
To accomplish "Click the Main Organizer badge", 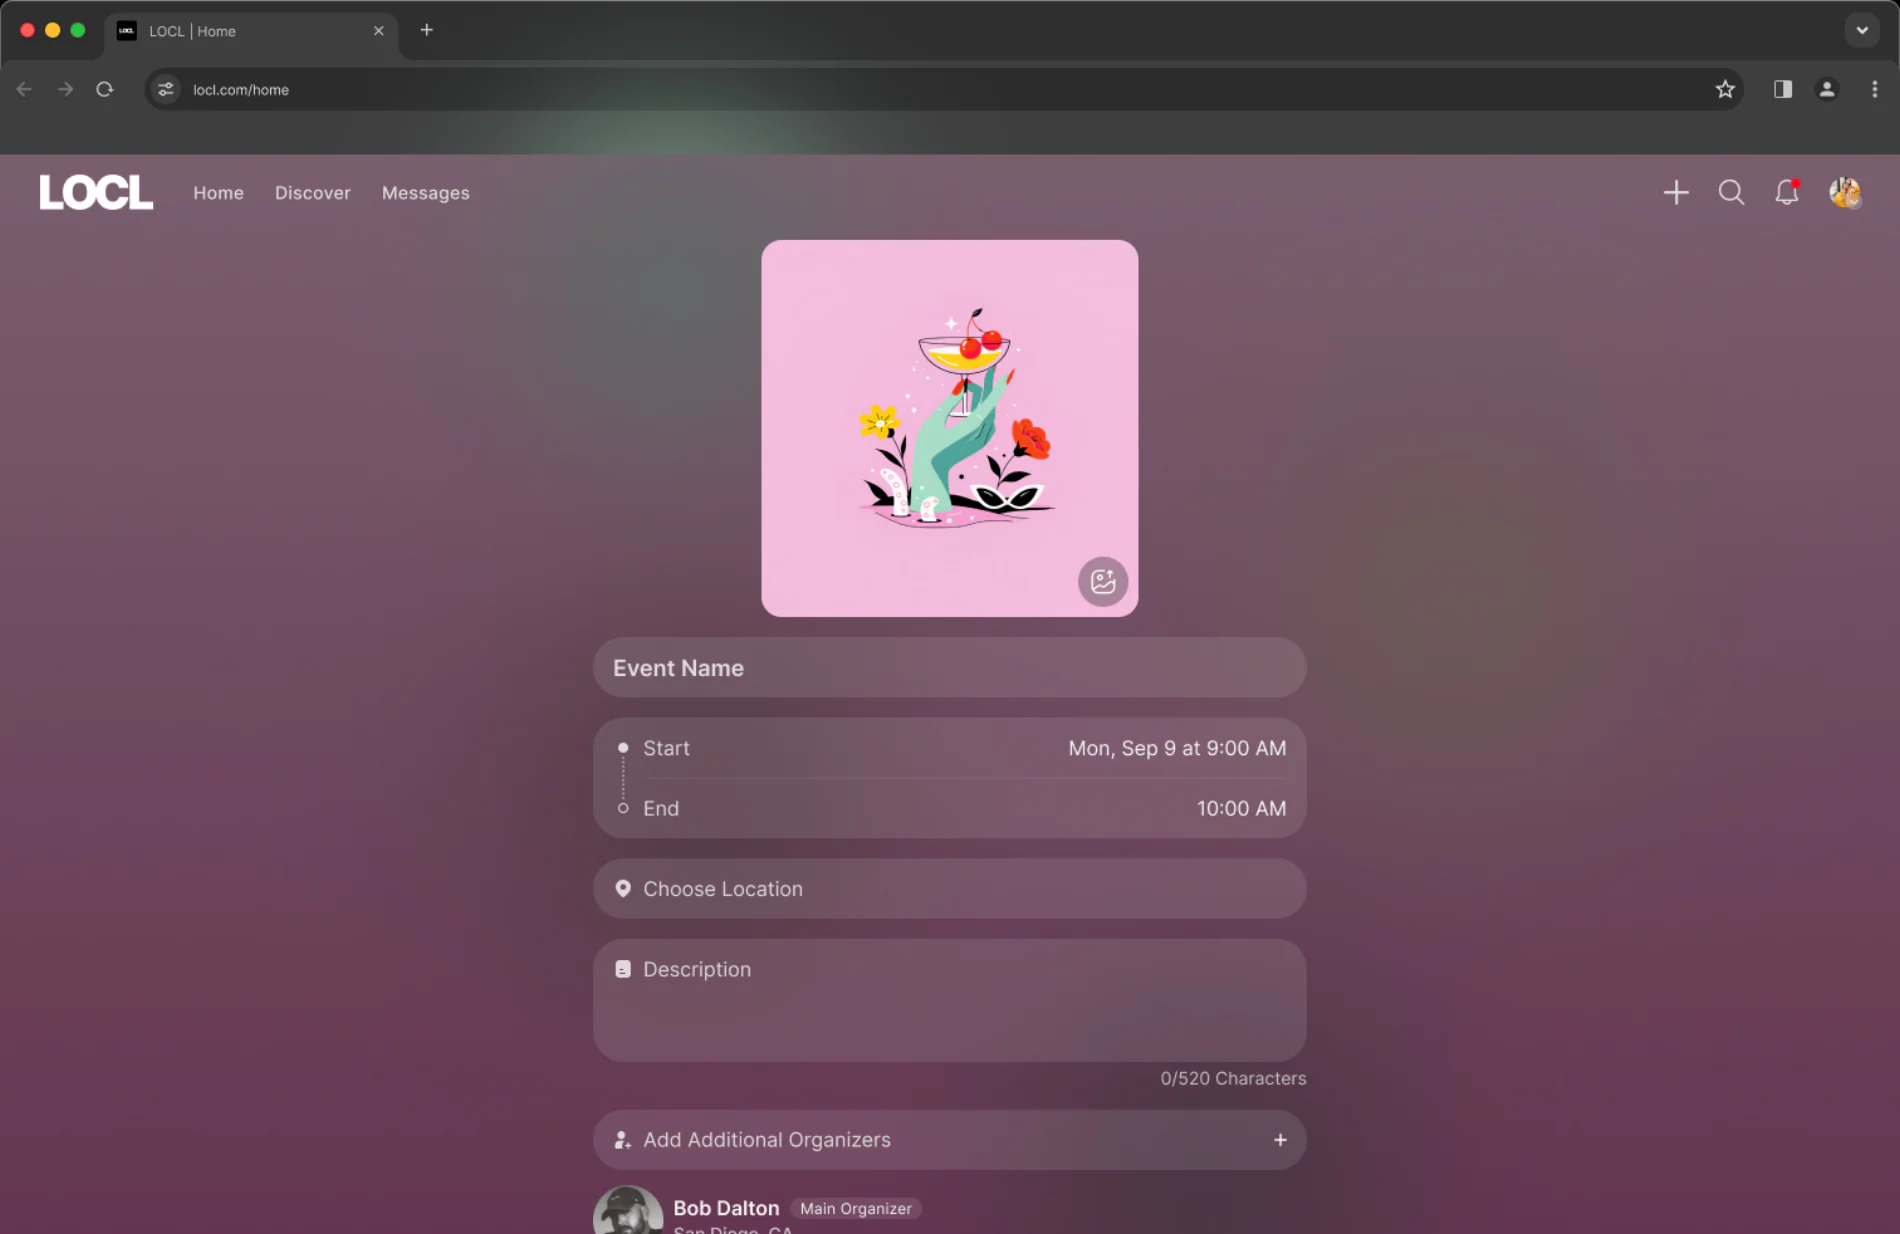I will [x=856, y=1208].
